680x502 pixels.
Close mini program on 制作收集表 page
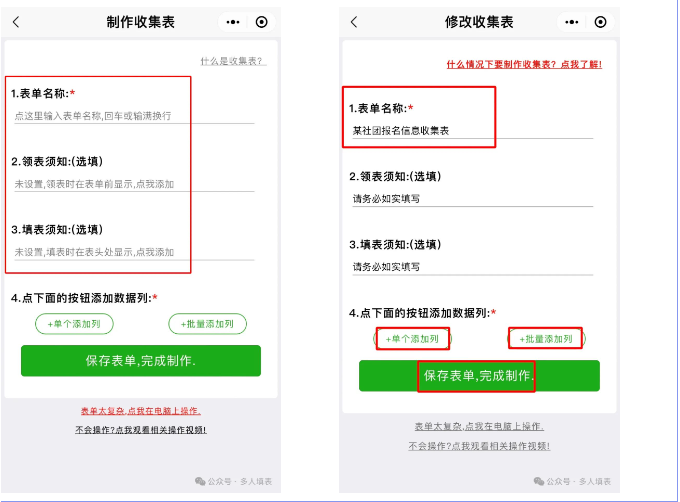click(x=262, y=22)
